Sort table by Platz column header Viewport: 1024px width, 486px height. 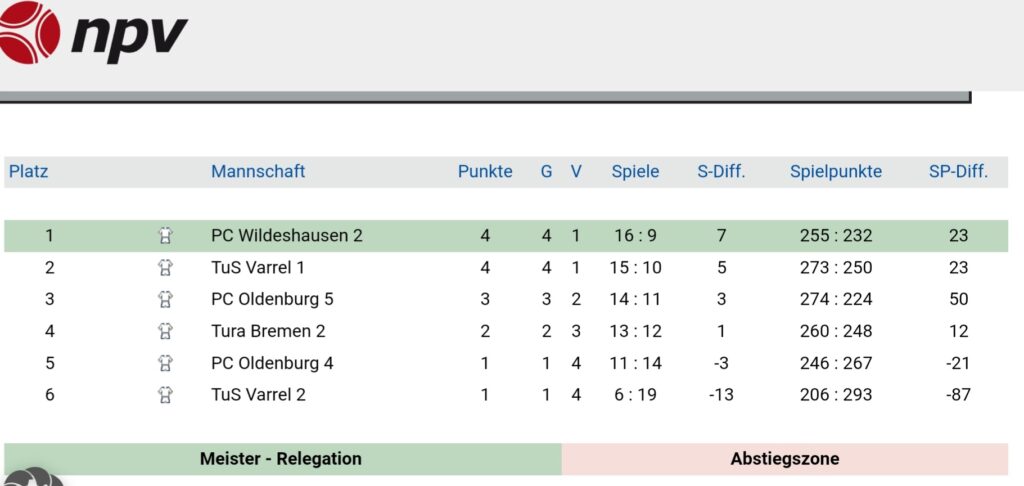click(x=28, y=172)
